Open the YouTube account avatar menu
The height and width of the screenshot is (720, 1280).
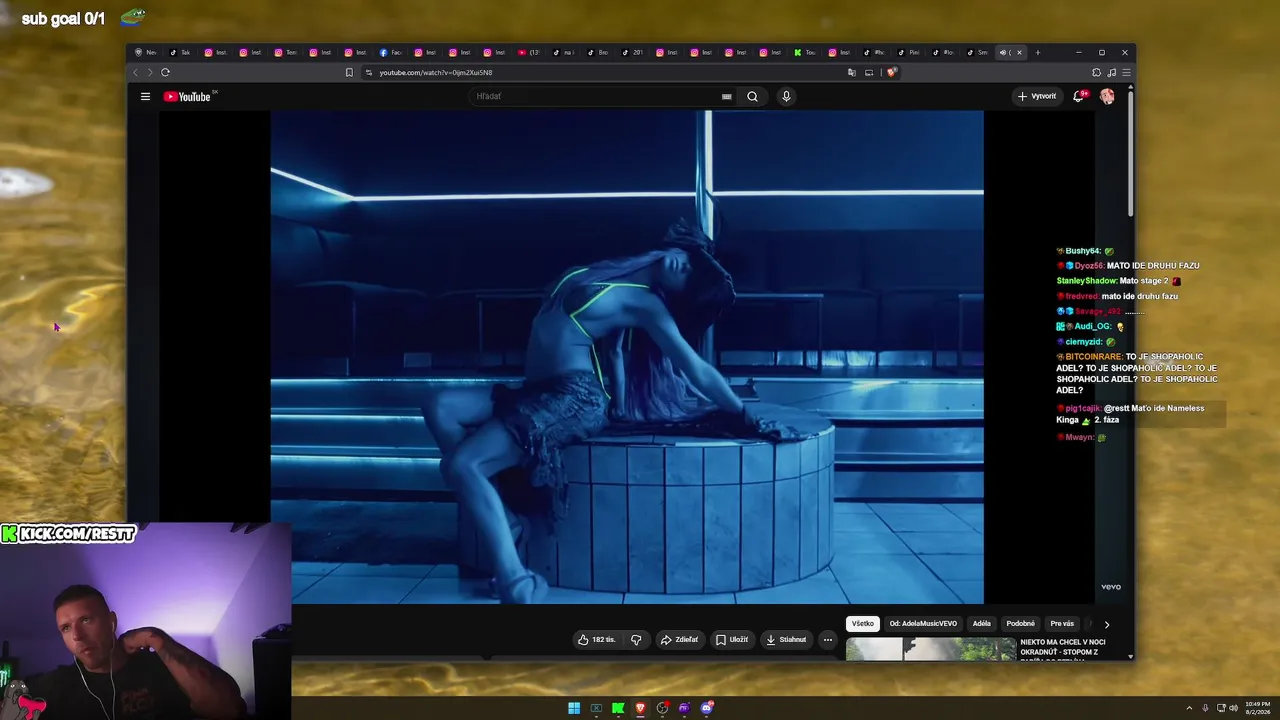coord(1107,97)
